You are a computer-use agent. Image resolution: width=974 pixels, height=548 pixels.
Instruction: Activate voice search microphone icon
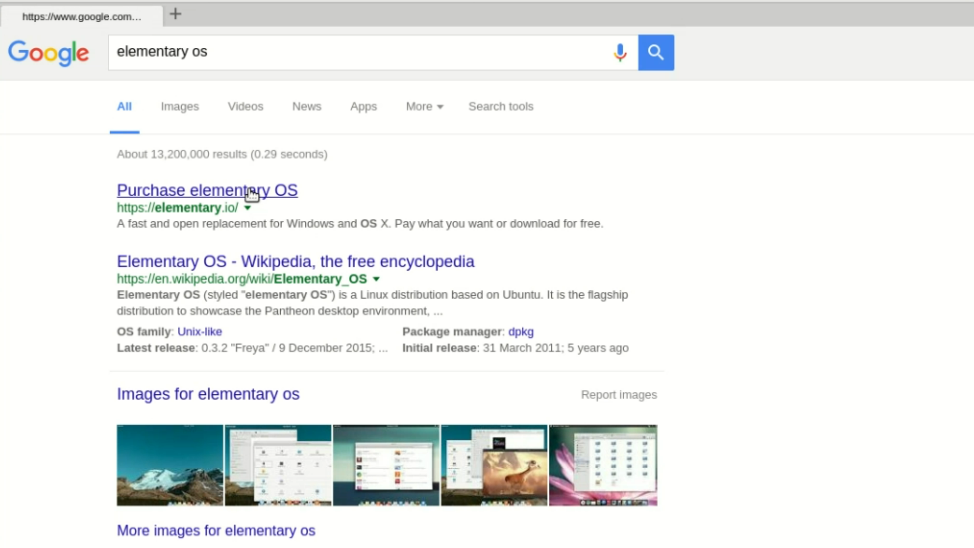click(x=619, y=53)
